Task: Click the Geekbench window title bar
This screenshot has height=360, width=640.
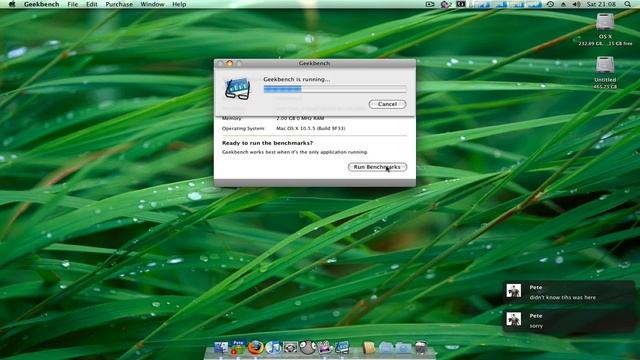Action: tap(315, 63)
